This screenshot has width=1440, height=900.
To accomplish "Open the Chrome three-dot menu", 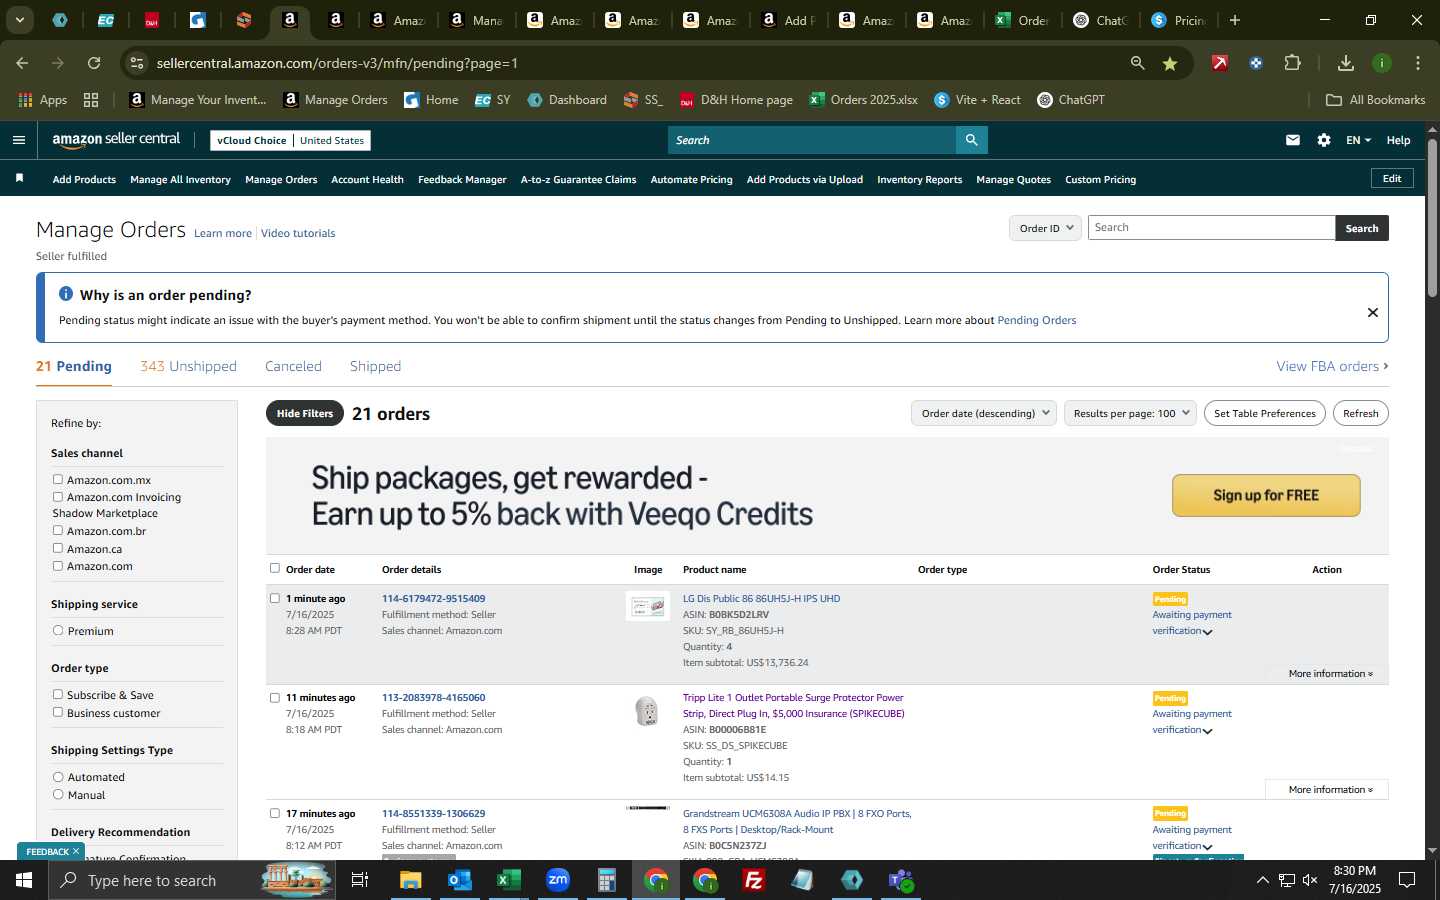I will pyautogui.click(x=1418, y=63).
